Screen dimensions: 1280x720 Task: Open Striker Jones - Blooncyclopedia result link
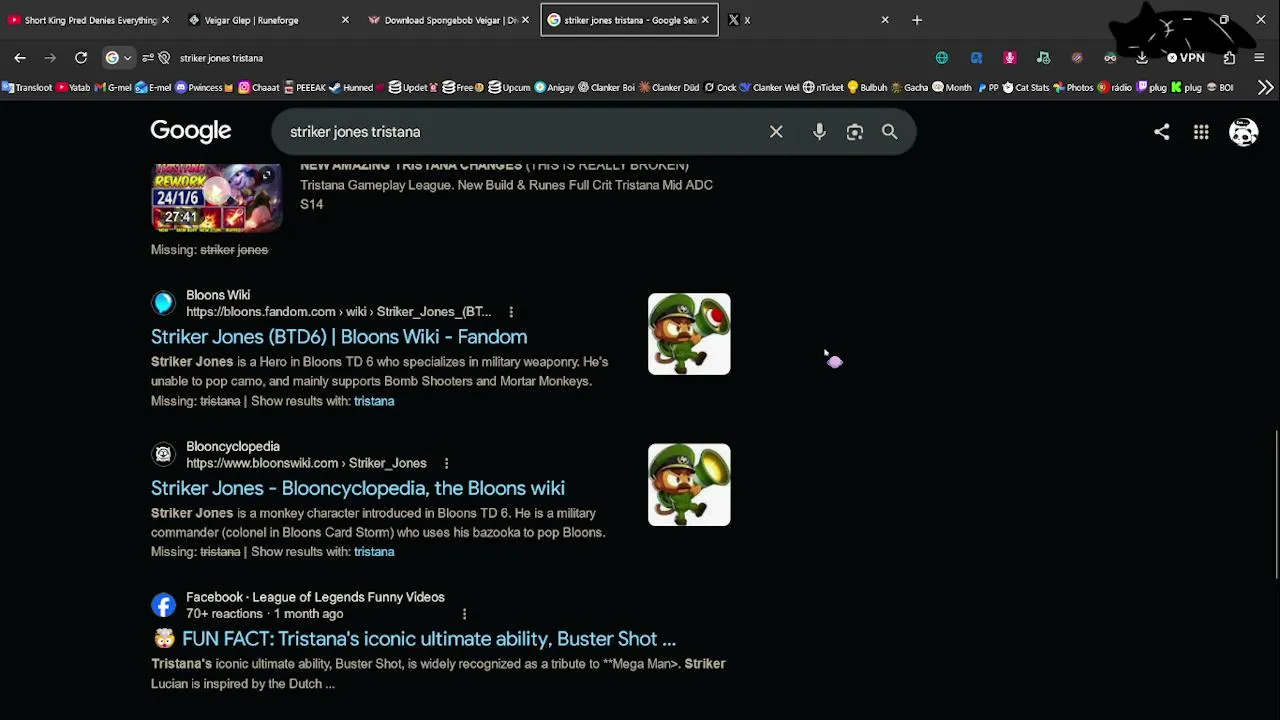(x=358, y=488)
